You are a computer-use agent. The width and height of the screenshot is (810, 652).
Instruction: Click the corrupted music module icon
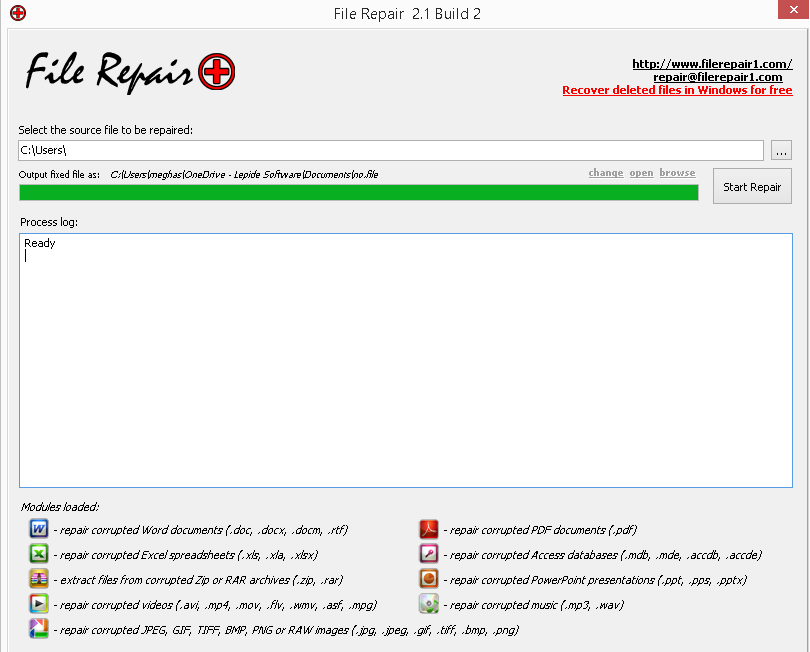coord(429,604)
